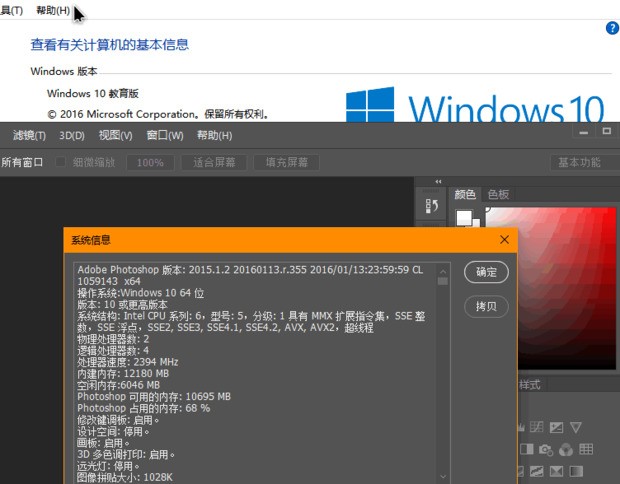Click the 'Adobe Photoshop 版本: 2015.1.2' line
The image size is (620, 484).
coord(250,270)
